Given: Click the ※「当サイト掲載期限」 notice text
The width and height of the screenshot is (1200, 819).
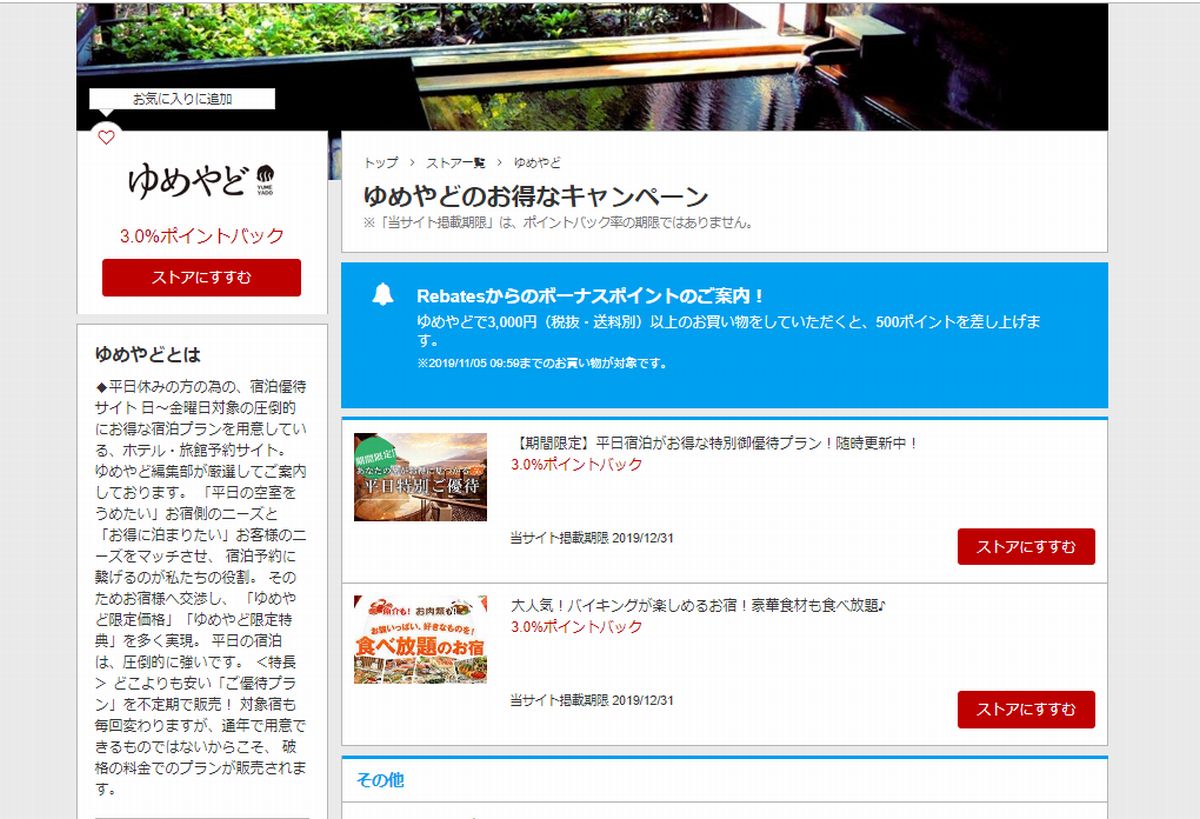Looking at the screenshot, I should coord(558,223).
